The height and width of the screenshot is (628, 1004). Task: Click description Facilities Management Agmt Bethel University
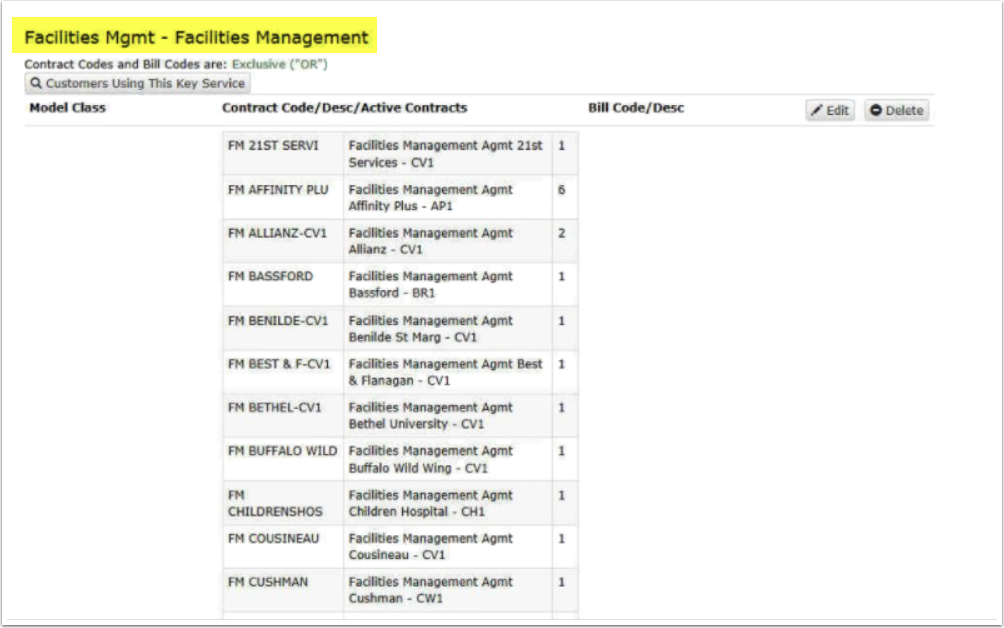[431, 415]
